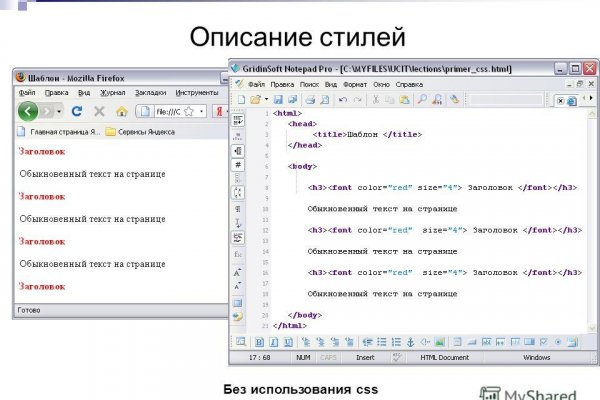Toggle the Insert mode indicator in status bar
Screen dimensions: 600x400
pos(365,357)
